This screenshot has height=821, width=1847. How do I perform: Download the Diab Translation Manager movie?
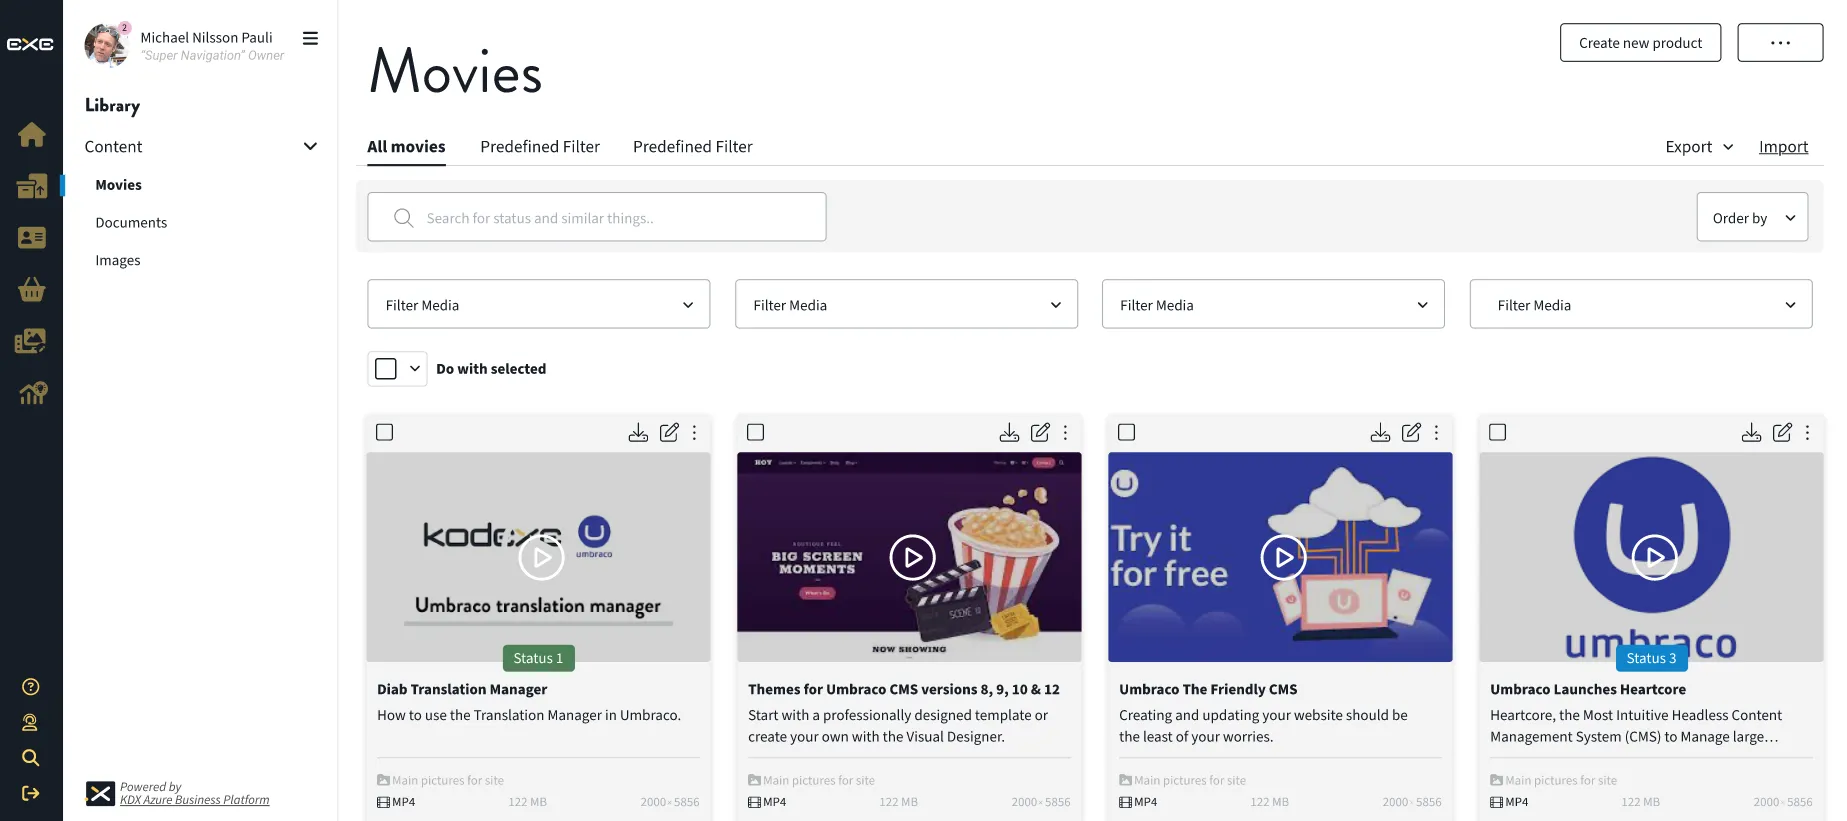click(x=638, y=432)
